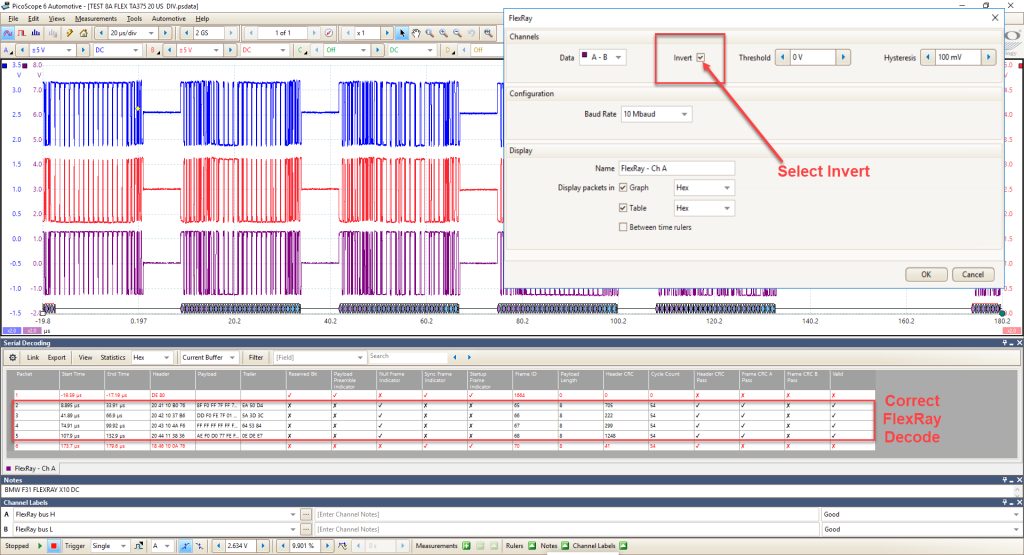Click the red stop capture button
The height and width of the screenshot is (555, 1024).
[54, 546]
